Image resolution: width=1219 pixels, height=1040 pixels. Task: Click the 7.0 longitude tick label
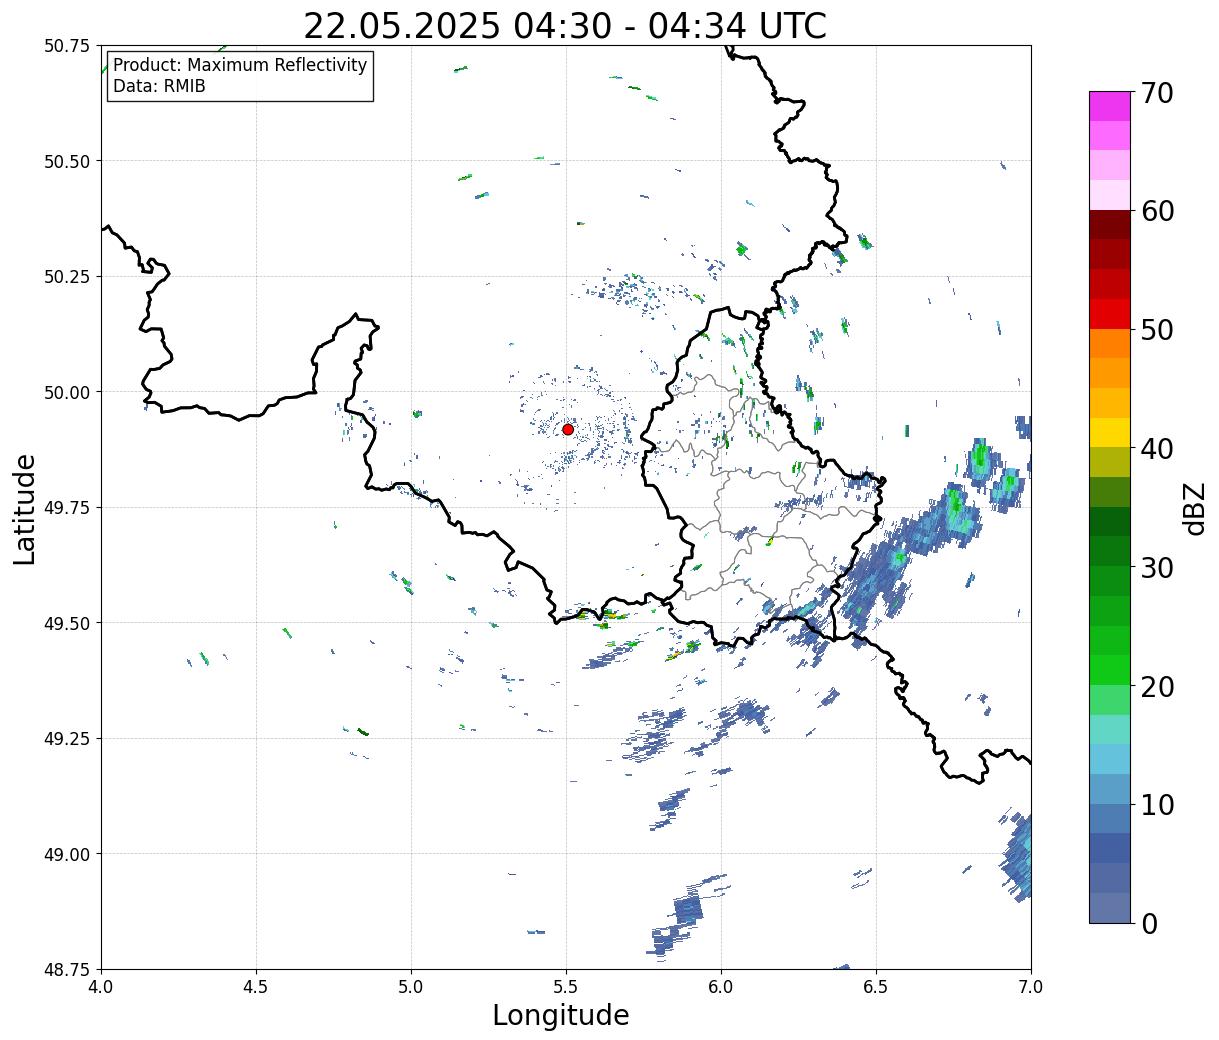click(1031, 986)
